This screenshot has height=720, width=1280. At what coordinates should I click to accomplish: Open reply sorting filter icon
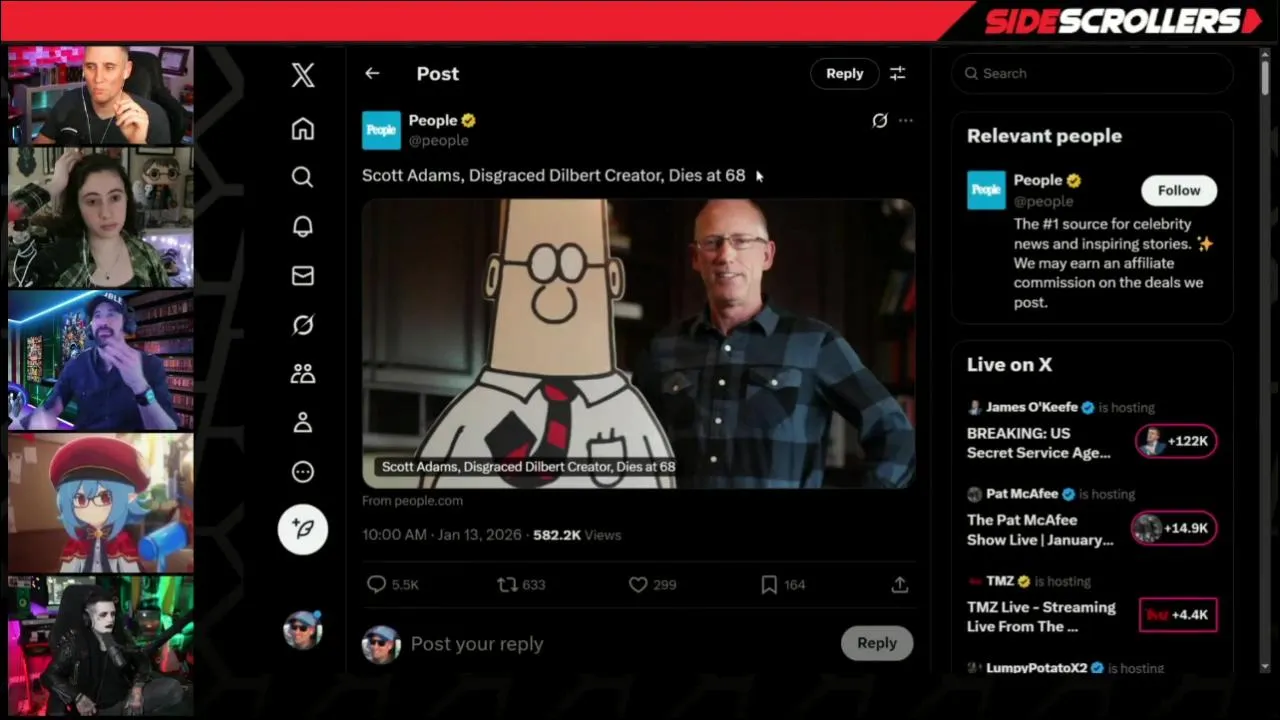(898, 73)
